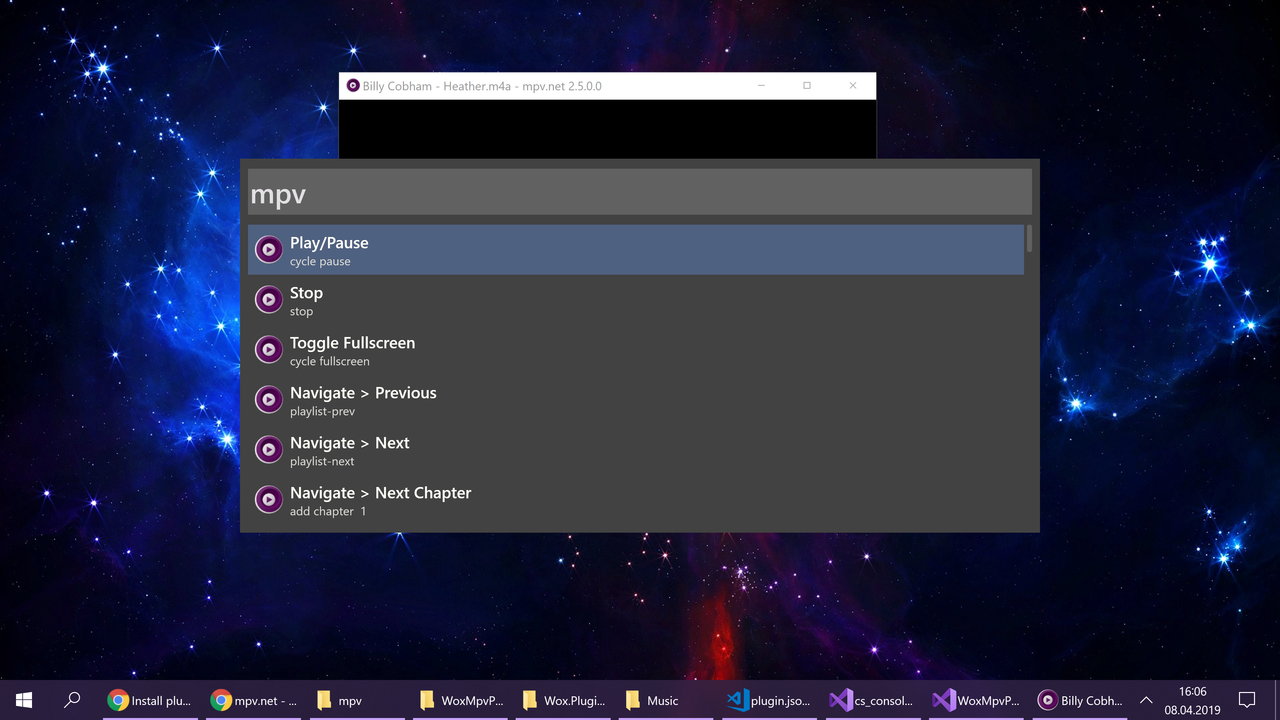Screen dimensions: 1280x720
Task: Click the mpv icon beside Play/Pause
Action: (x=268, y=249)
